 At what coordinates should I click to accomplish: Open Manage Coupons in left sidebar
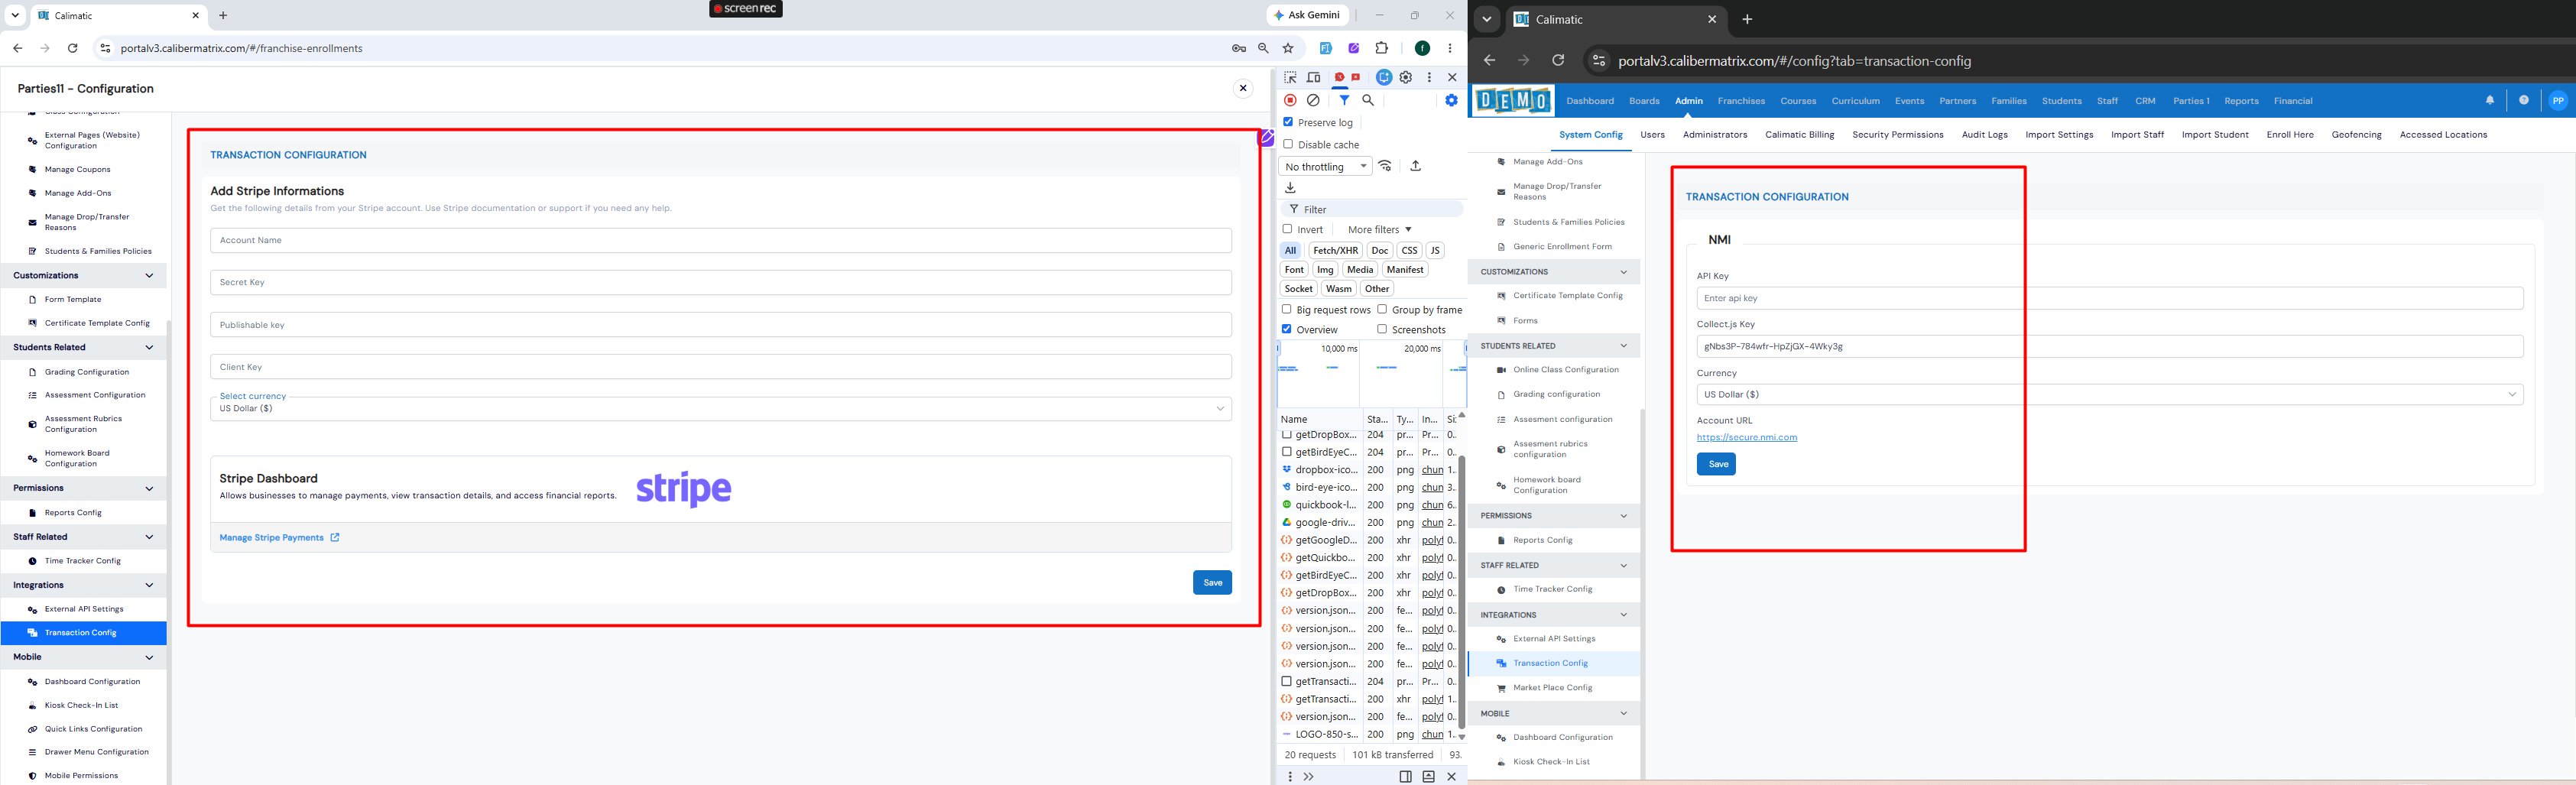[x=77, y=170]
